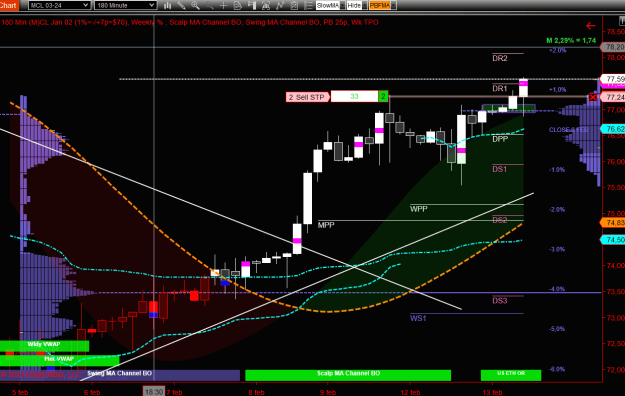Click the DS1 pivot label
The width and height of the screenshot is (625, 396).
coord(500,169)
